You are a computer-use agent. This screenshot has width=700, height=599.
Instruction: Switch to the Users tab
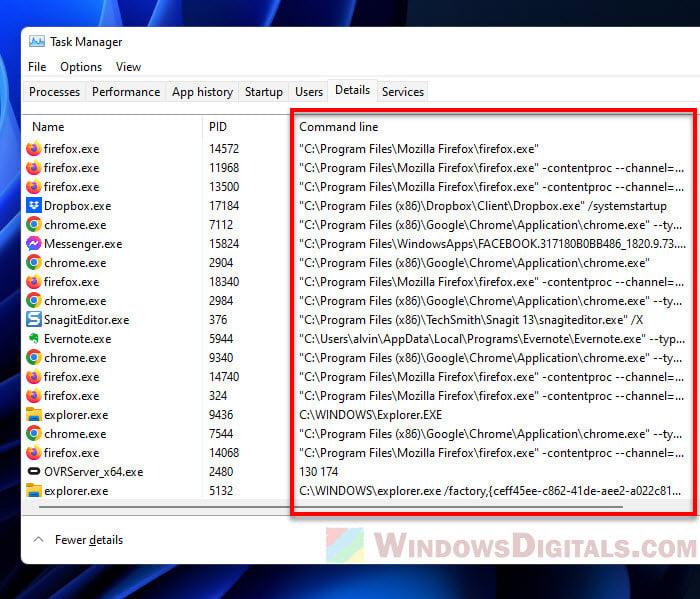pos(309,92)
